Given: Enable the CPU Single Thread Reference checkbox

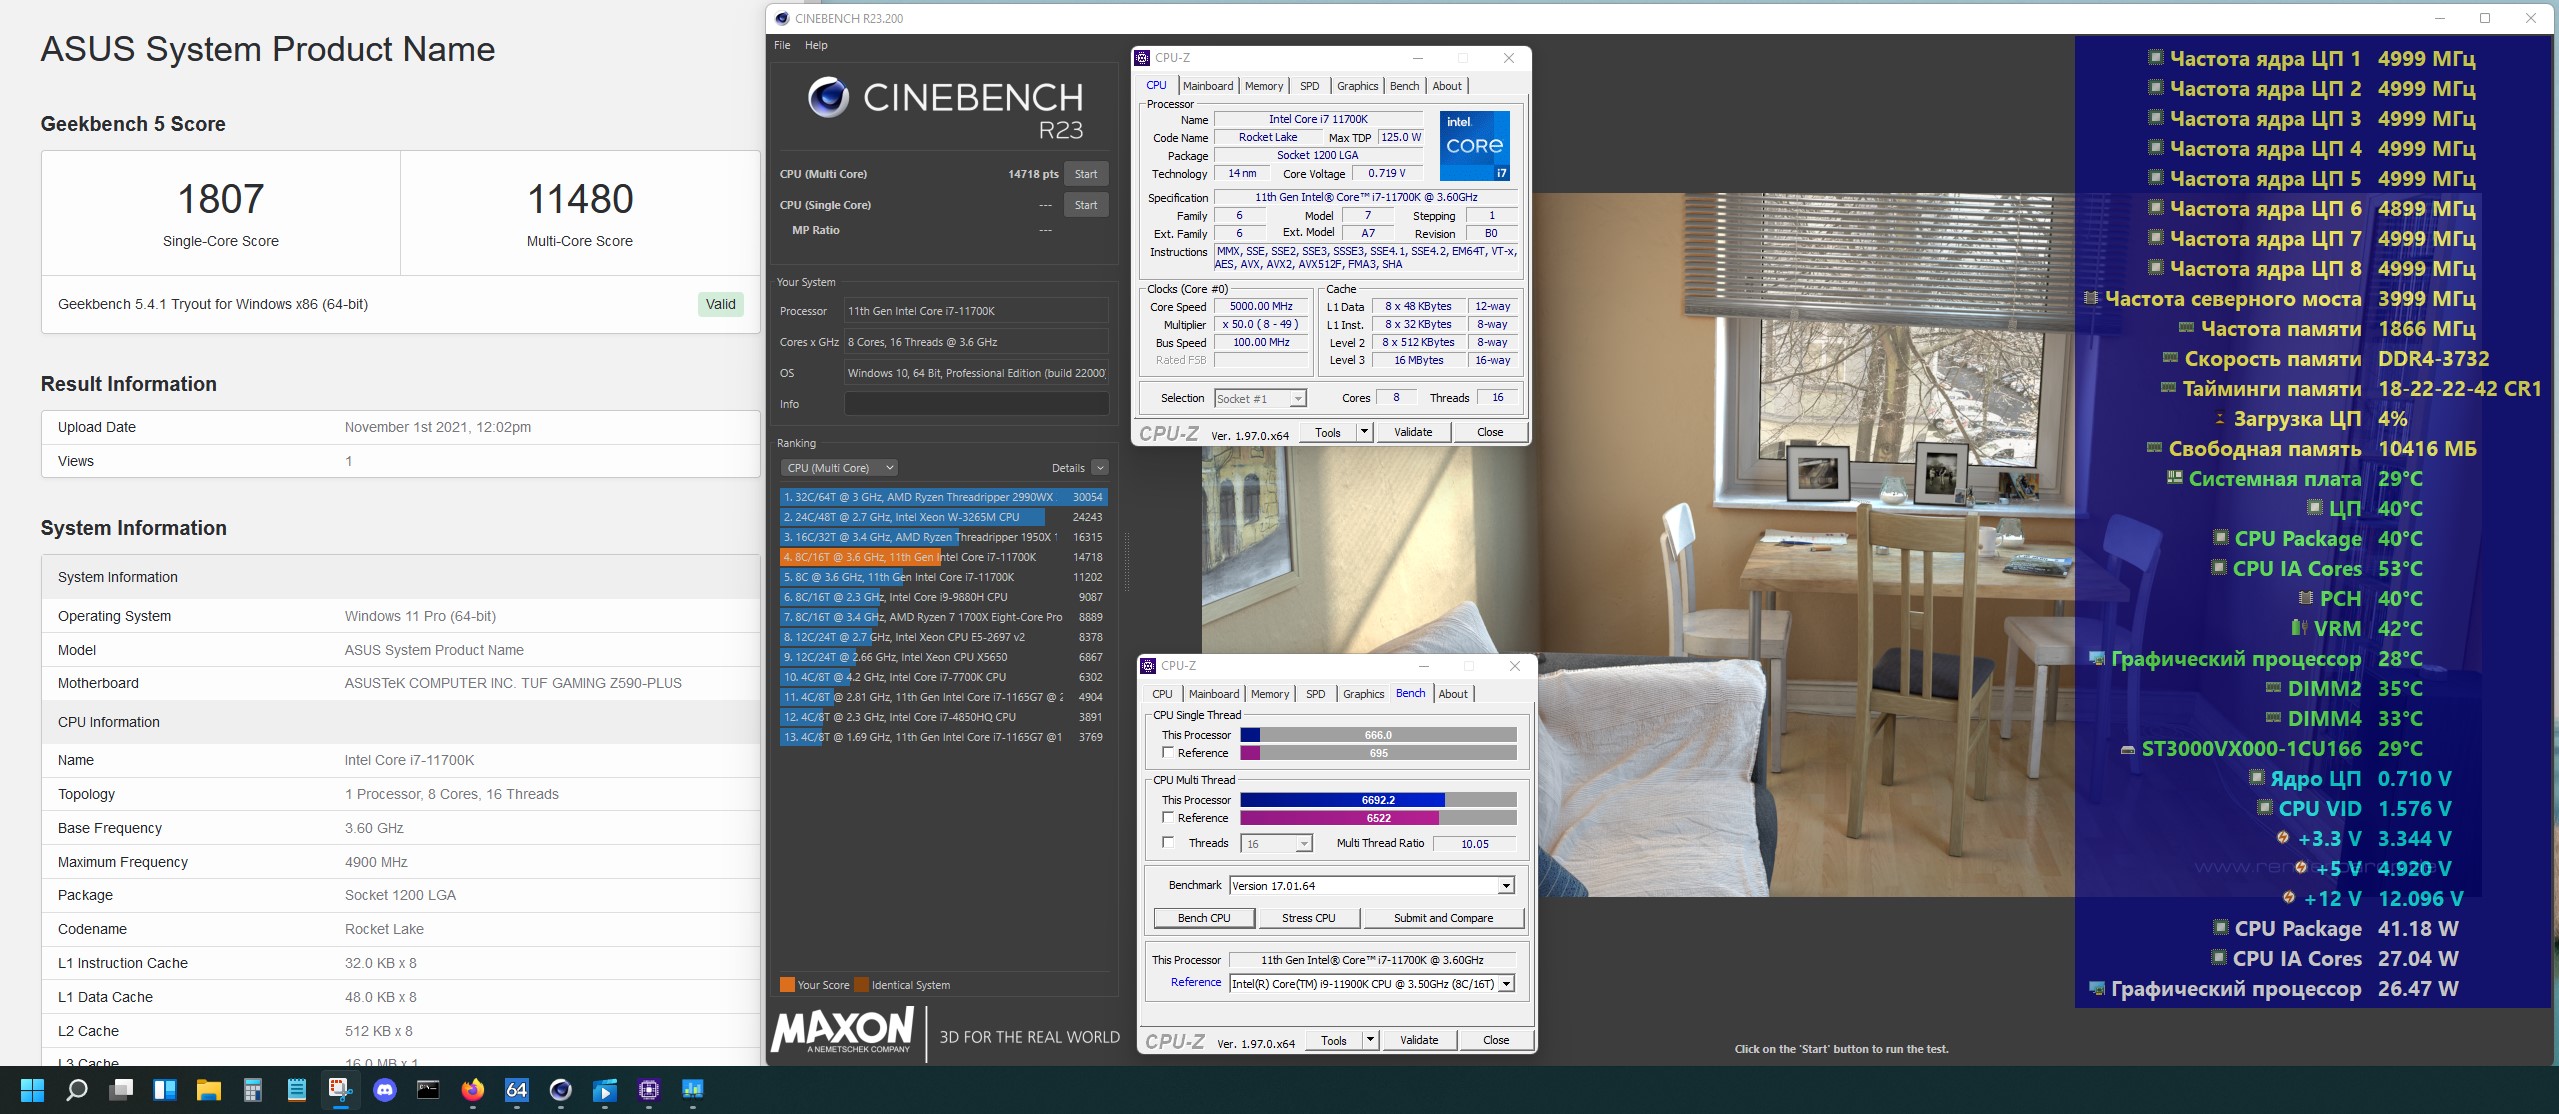Looking at the screenshot, I should click(1168, 753).
